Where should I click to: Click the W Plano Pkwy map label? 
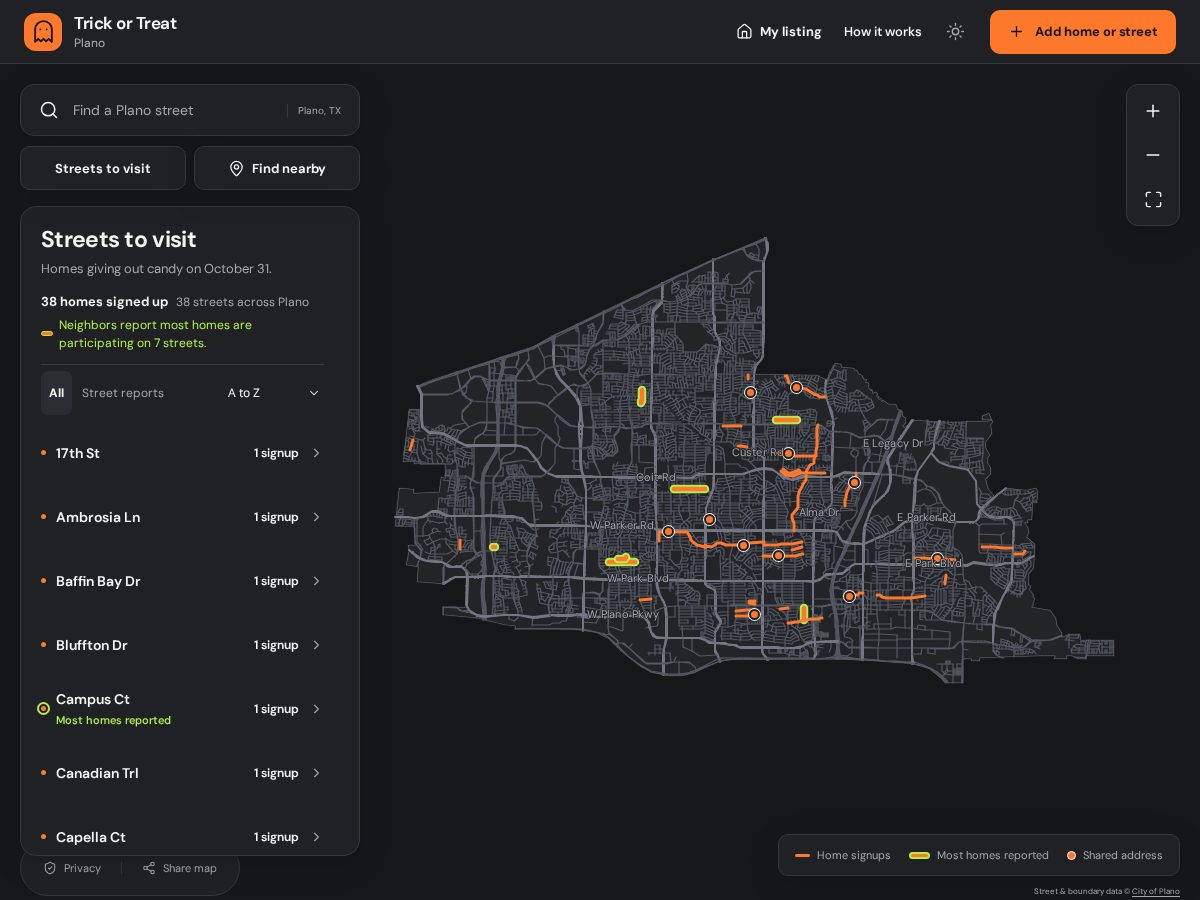[x=622, y=614]
